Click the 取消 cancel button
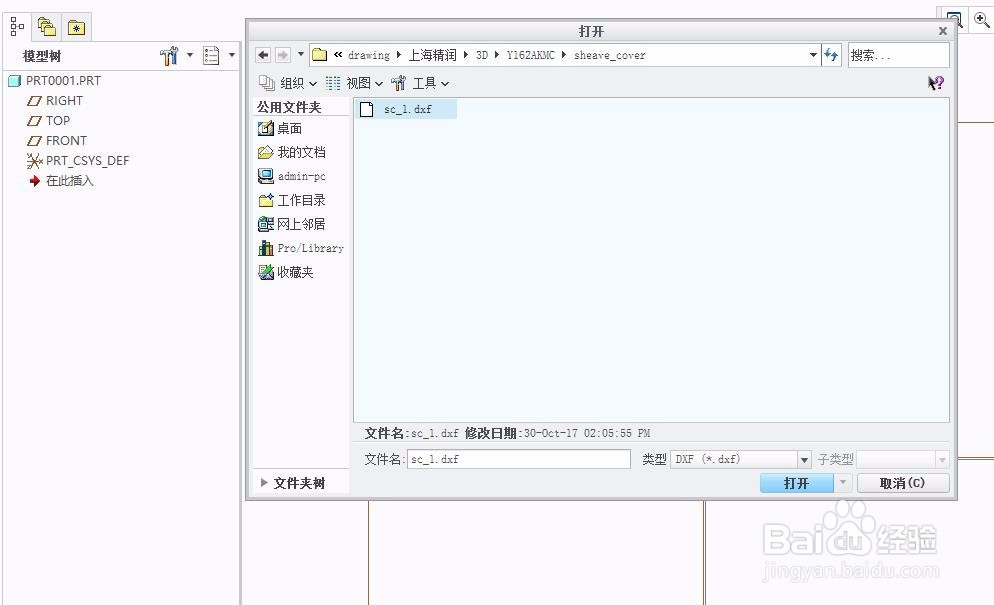Viewport: 994px width, 605px height. [x=901, y=483]
